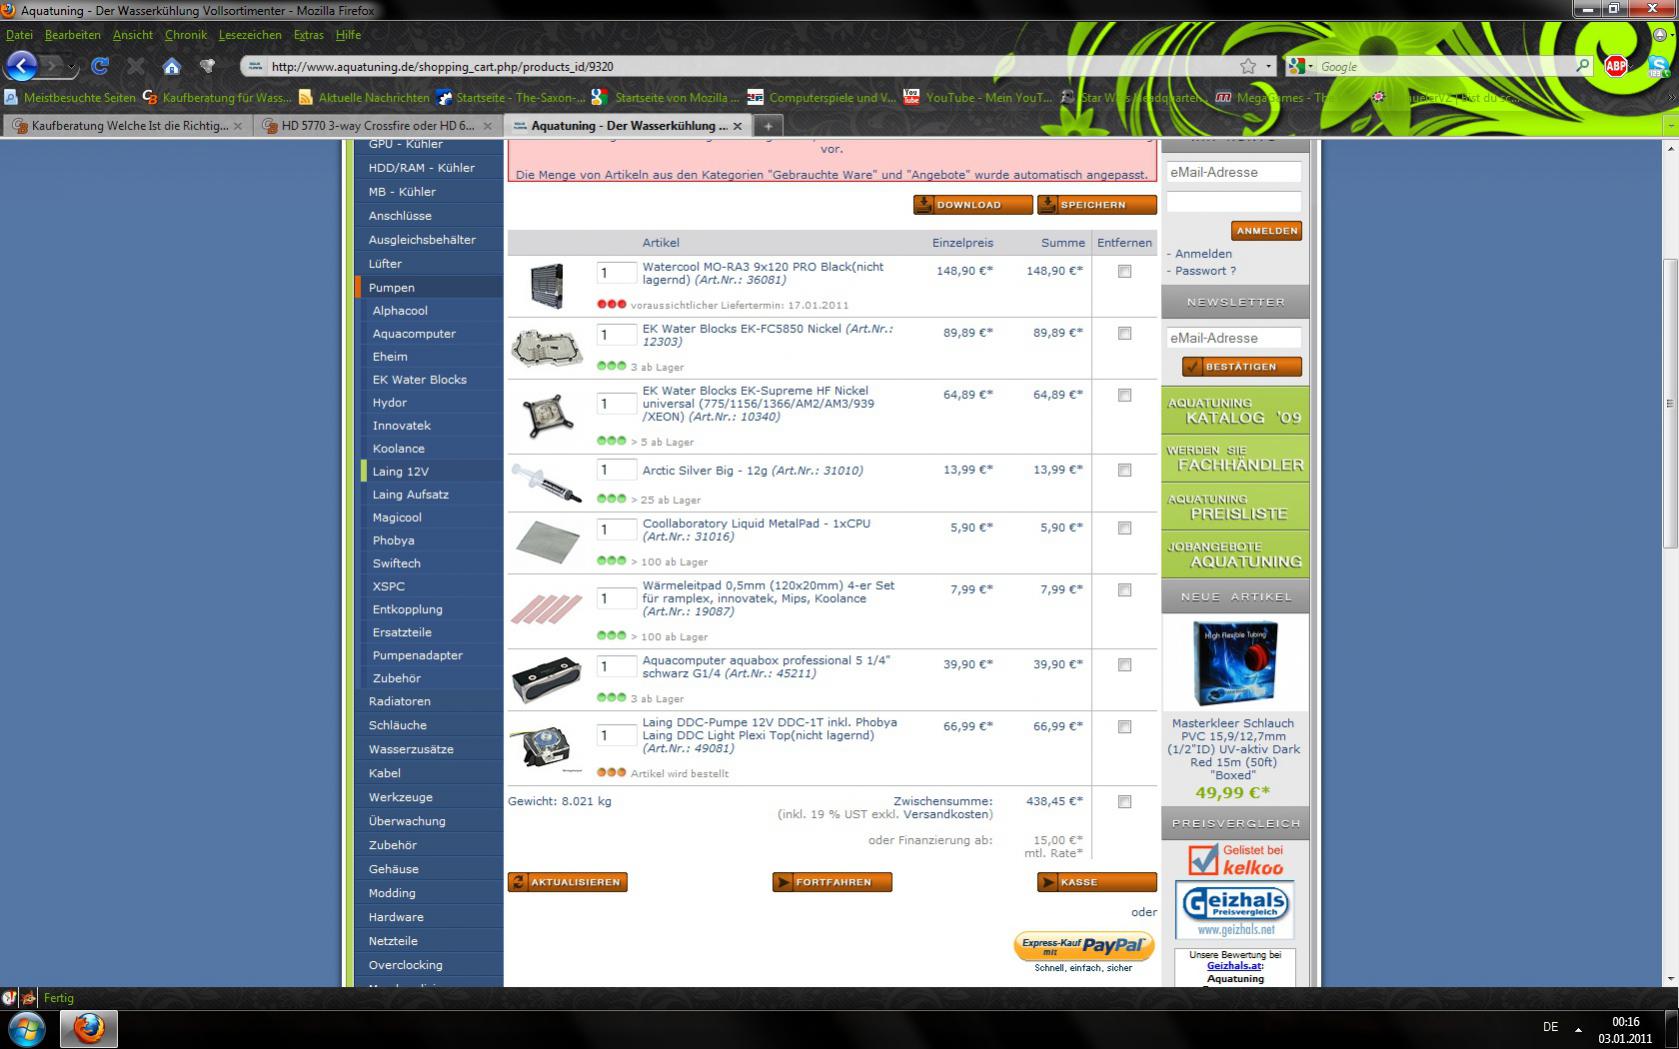Bookmark page with the star icon
The image size is (1679, 1049).
pyautogui.click(x=1248, y=66)
